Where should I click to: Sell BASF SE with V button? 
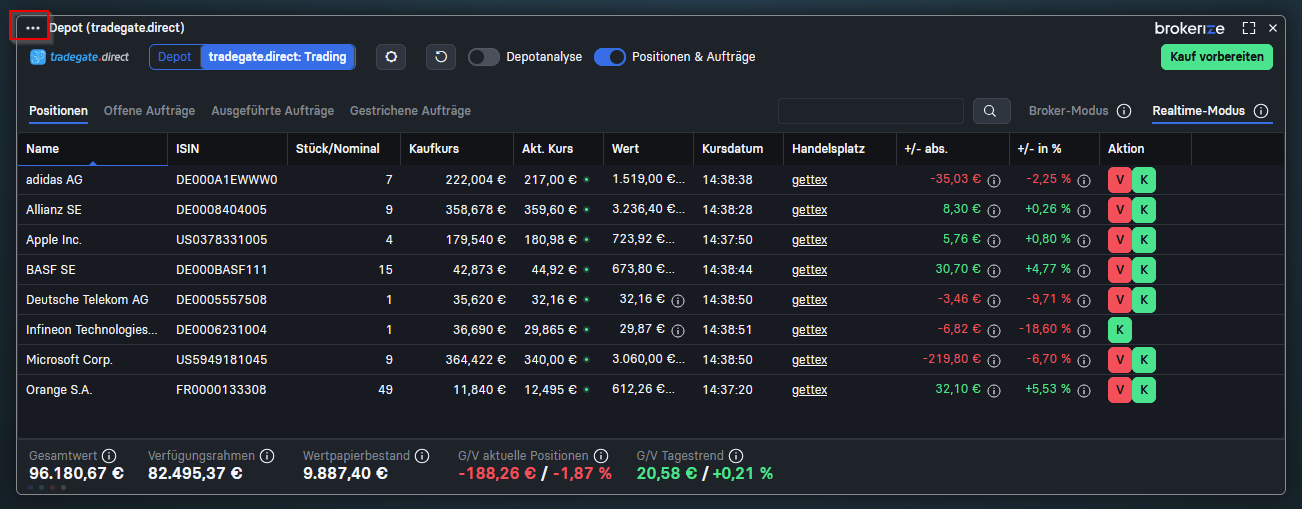pos(1119,270)
